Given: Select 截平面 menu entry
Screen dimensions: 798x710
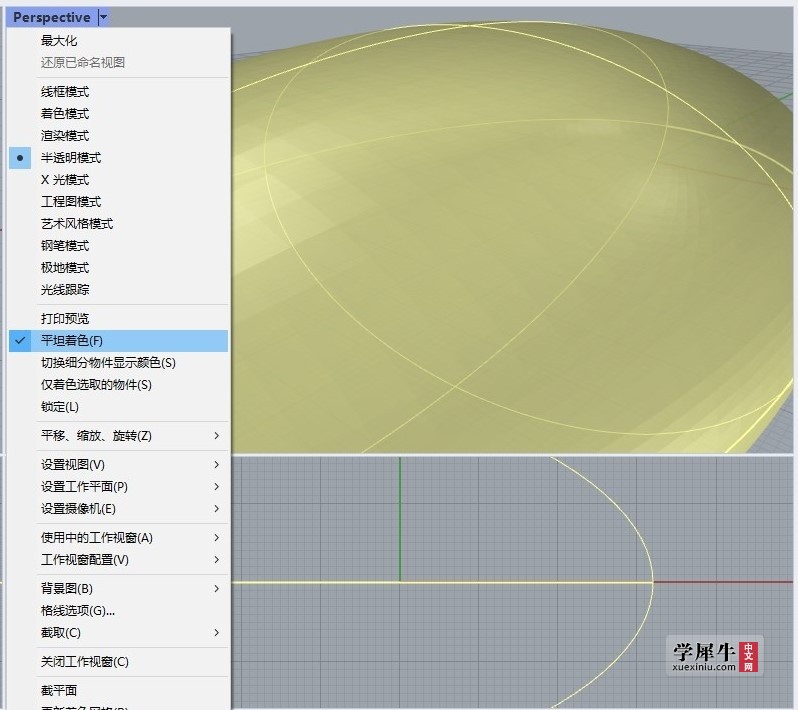Looking at the screenshot, I should click(119, 691).
